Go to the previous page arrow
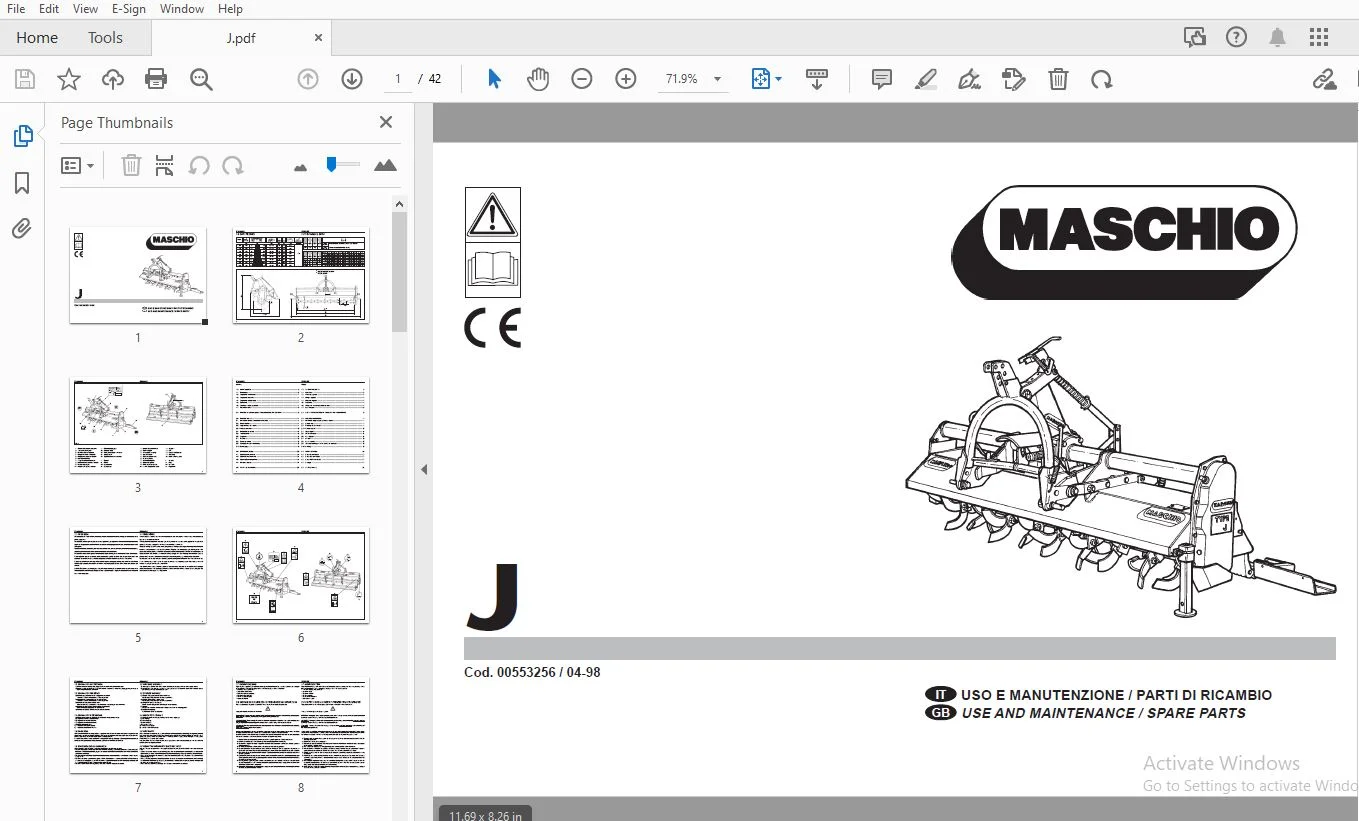The image size is (1359, 821). click(x=308, y=79)
